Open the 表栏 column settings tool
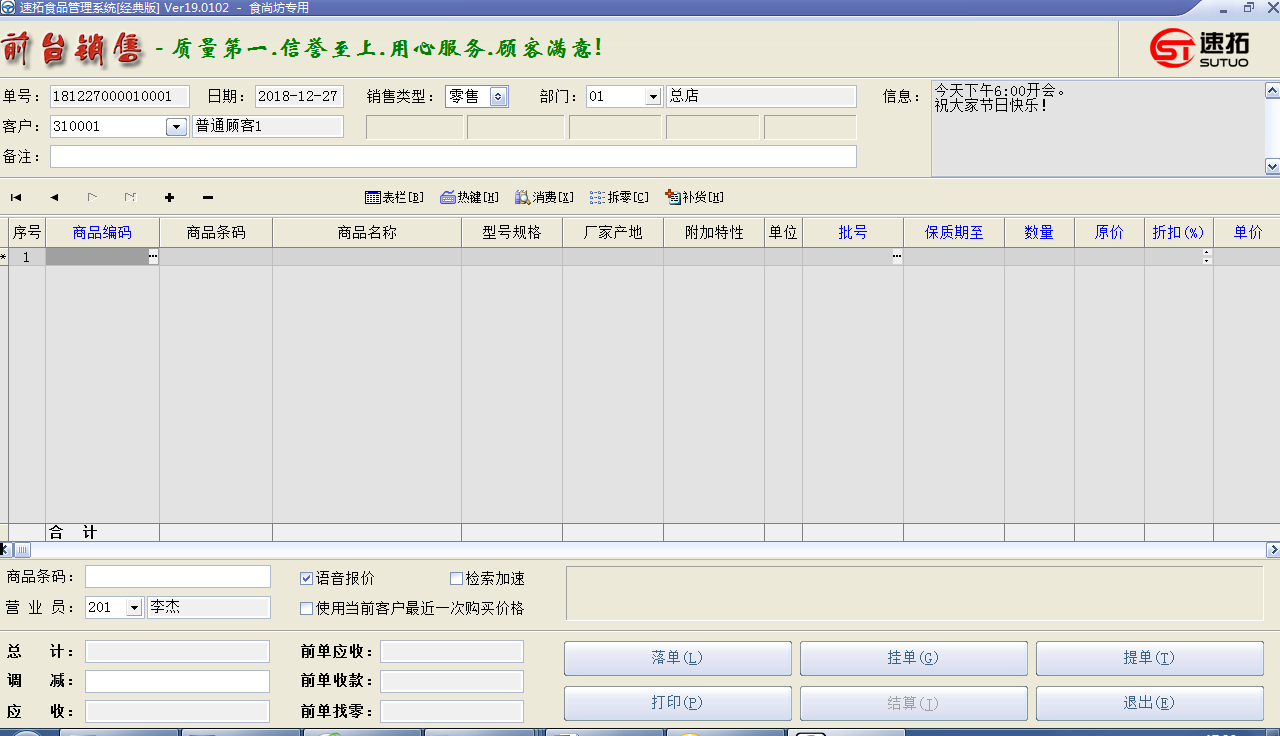1280x736 pixels. coord(394,197)
